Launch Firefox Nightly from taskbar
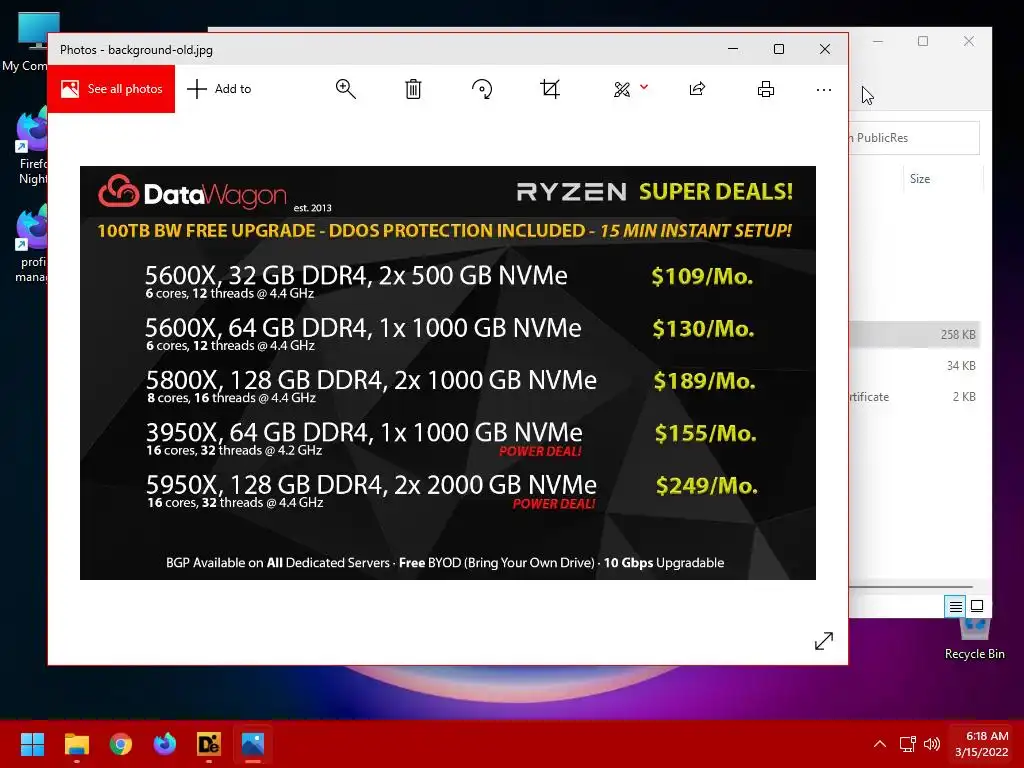Viewport: 1024px width, 768px height. [165, 744]
